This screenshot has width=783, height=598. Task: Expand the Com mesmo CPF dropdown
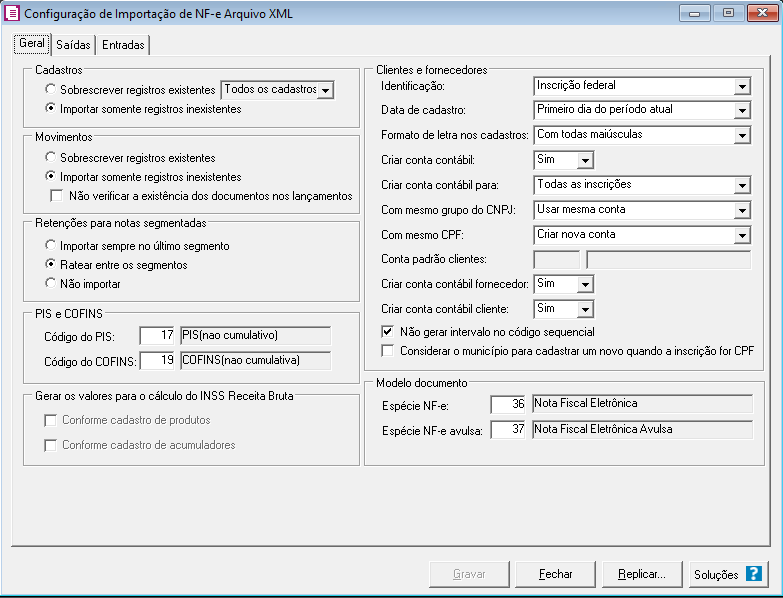[x=741, y=235]
